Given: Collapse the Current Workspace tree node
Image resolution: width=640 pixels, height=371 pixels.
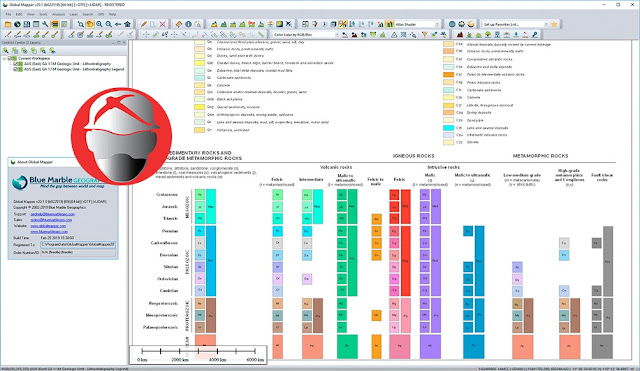Looking at the screenshot, I should pyautogui.click(x=4, y=58).
